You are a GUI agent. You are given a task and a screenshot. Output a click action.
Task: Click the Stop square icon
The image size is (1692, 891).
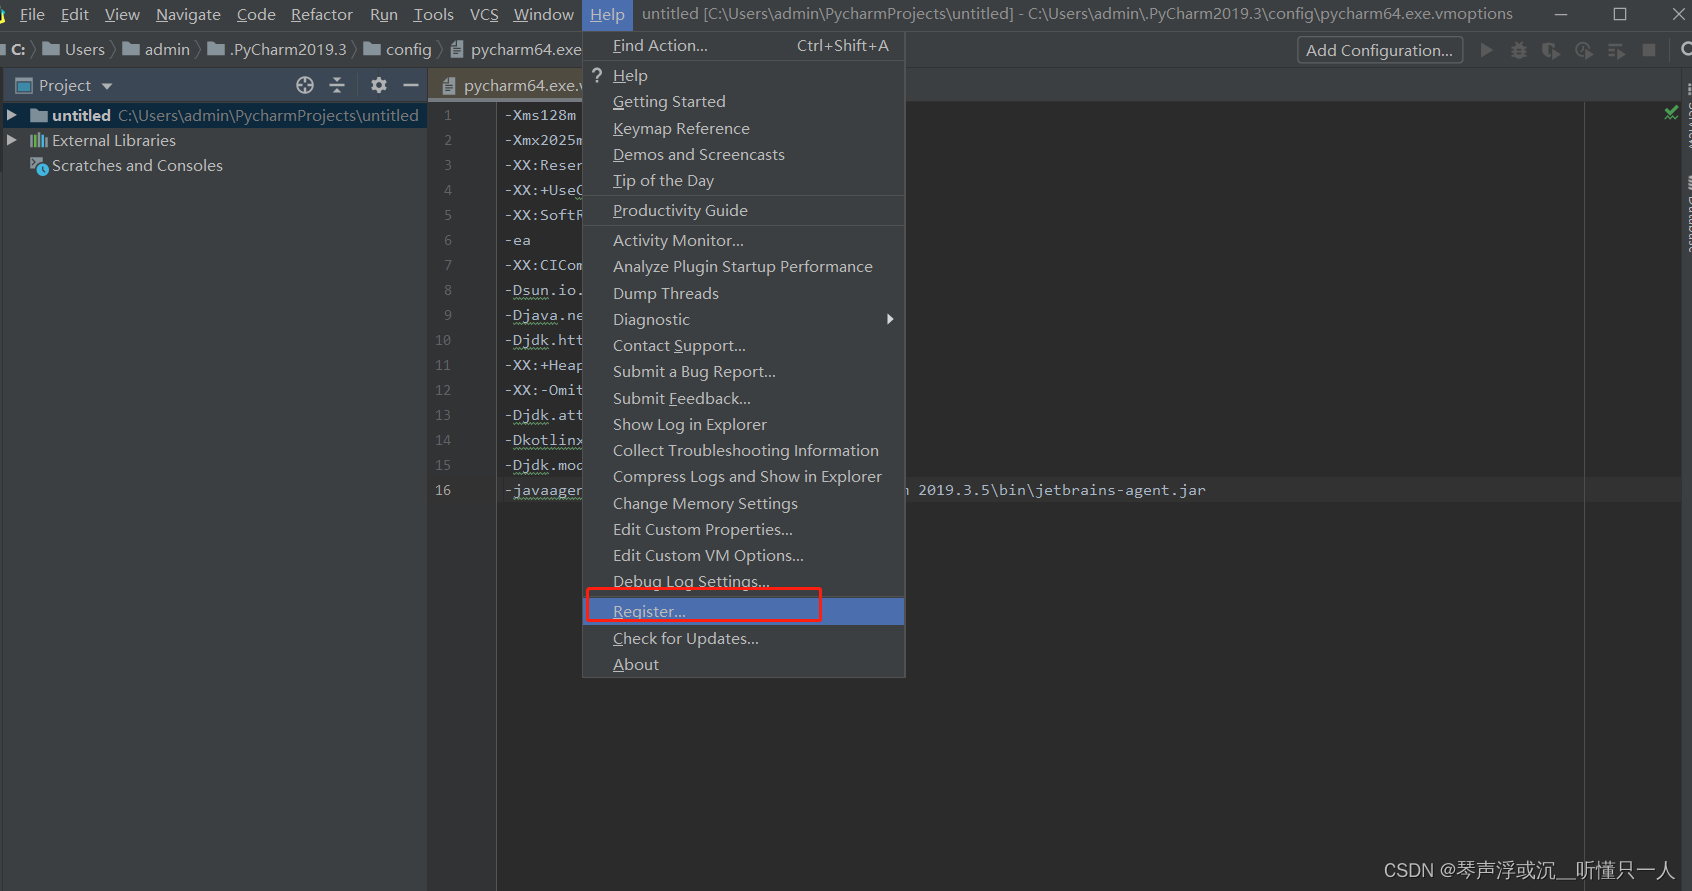pyautogui.click(x=1649, y=50)
